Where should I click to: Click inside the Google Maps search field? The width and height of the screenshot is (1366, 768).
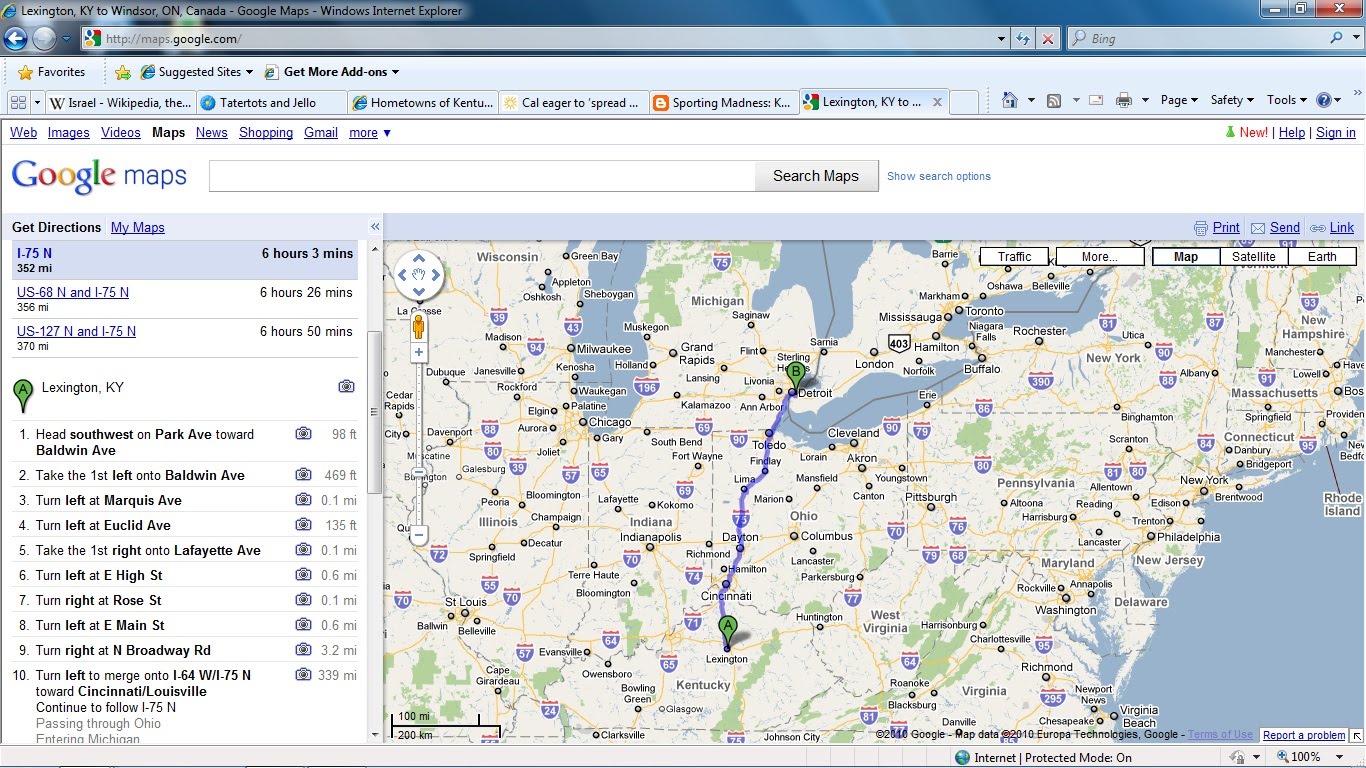pos(482,176)
